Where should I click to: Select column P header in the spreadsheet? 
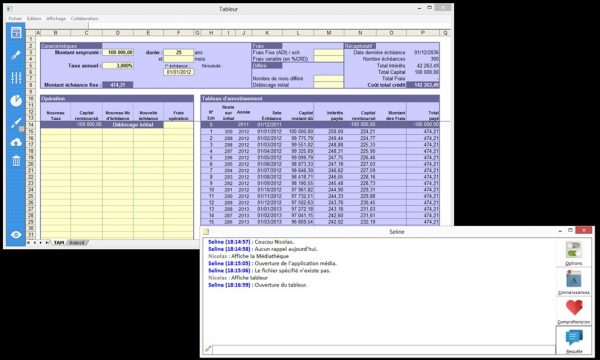pos(423,33)
